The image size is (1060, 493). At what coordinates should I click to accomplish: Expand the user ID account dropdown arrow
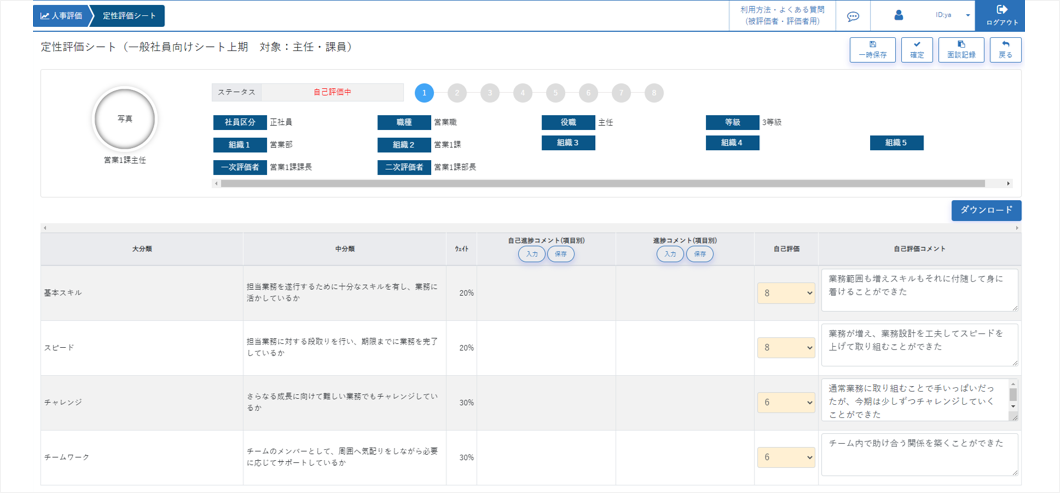(967, 16)
